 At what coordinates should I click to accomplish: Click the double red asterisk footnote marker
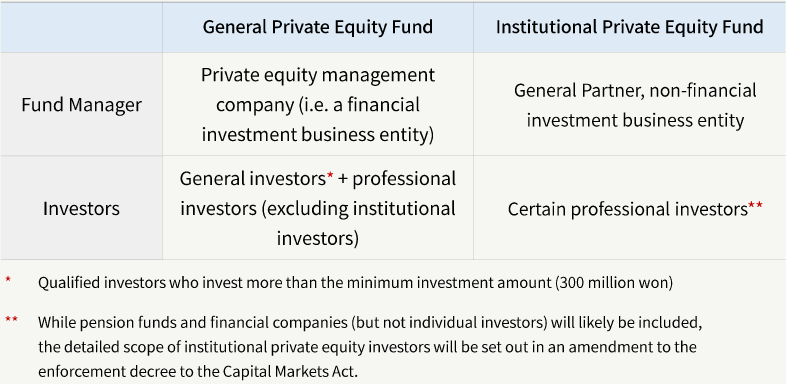[x=12, y=318]
